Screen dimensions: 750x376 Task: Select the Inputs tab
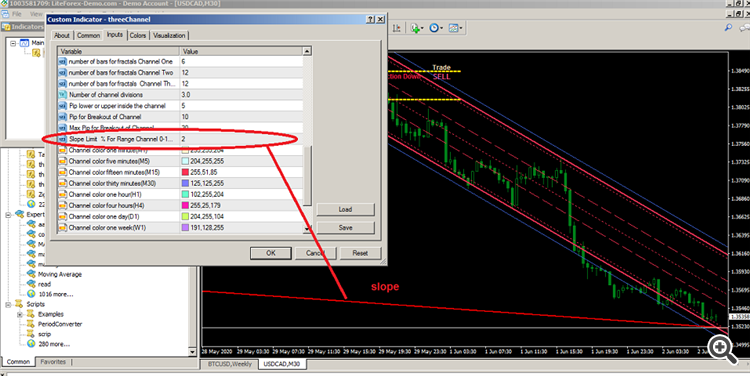click(x=115, y=35)
